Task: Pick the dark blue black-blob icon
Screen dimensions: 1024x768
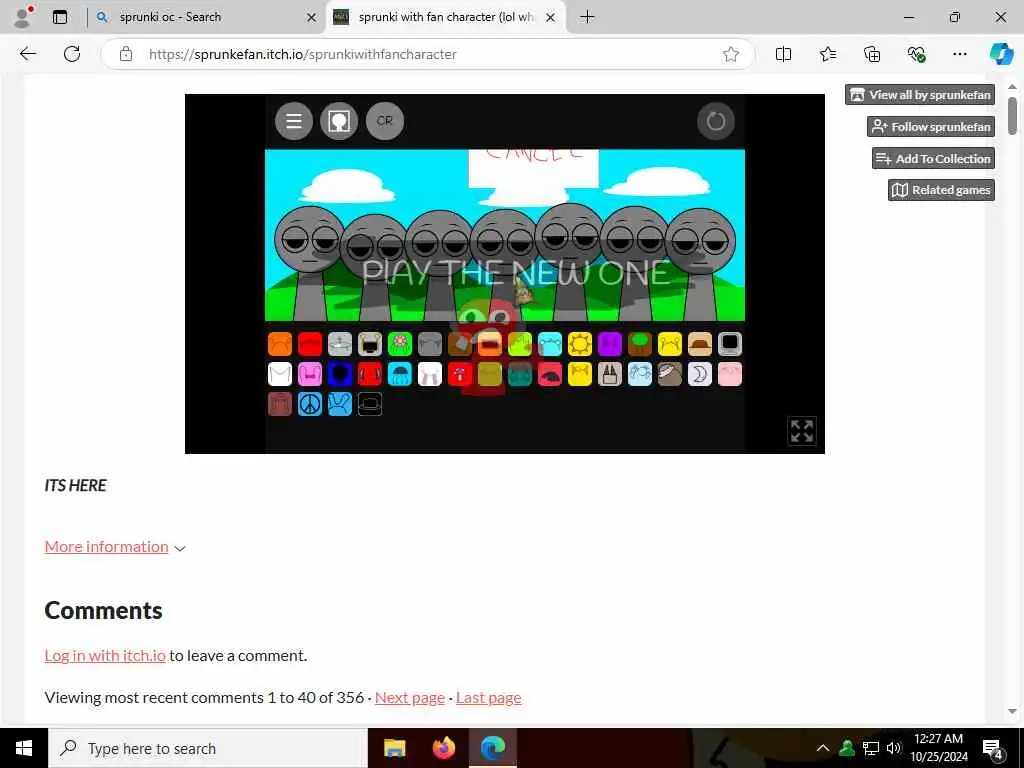Action: click(340, 374)
